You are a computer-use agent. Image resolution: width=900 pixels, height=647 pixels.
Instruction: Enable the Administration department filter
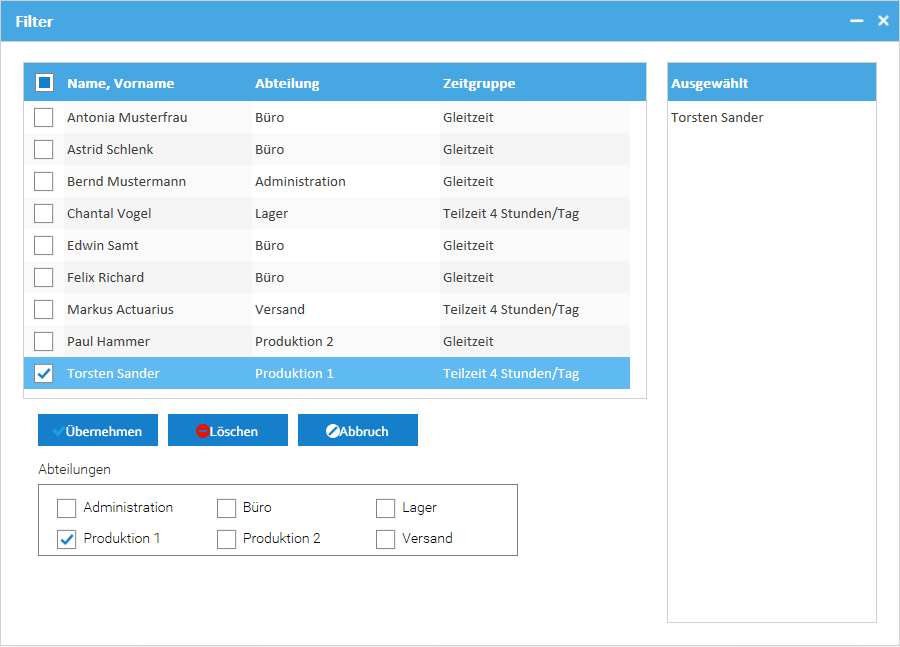tap(67, 508)
